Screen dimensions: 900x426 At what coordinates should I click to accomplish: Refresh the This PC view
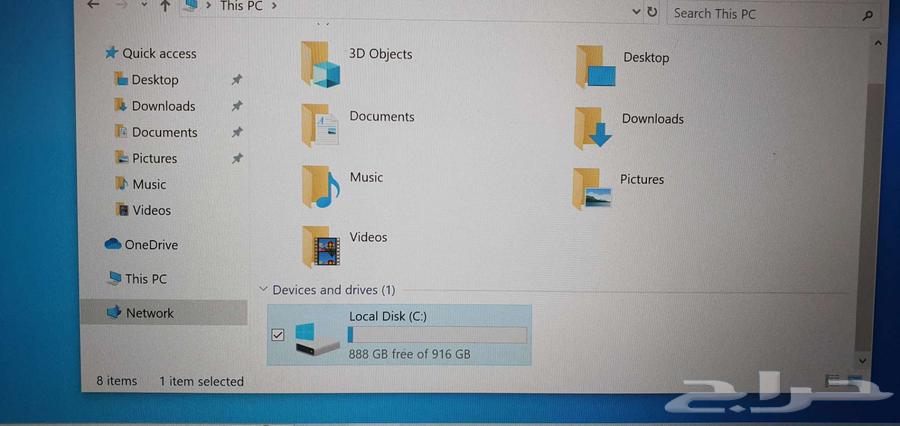[651, 11]
